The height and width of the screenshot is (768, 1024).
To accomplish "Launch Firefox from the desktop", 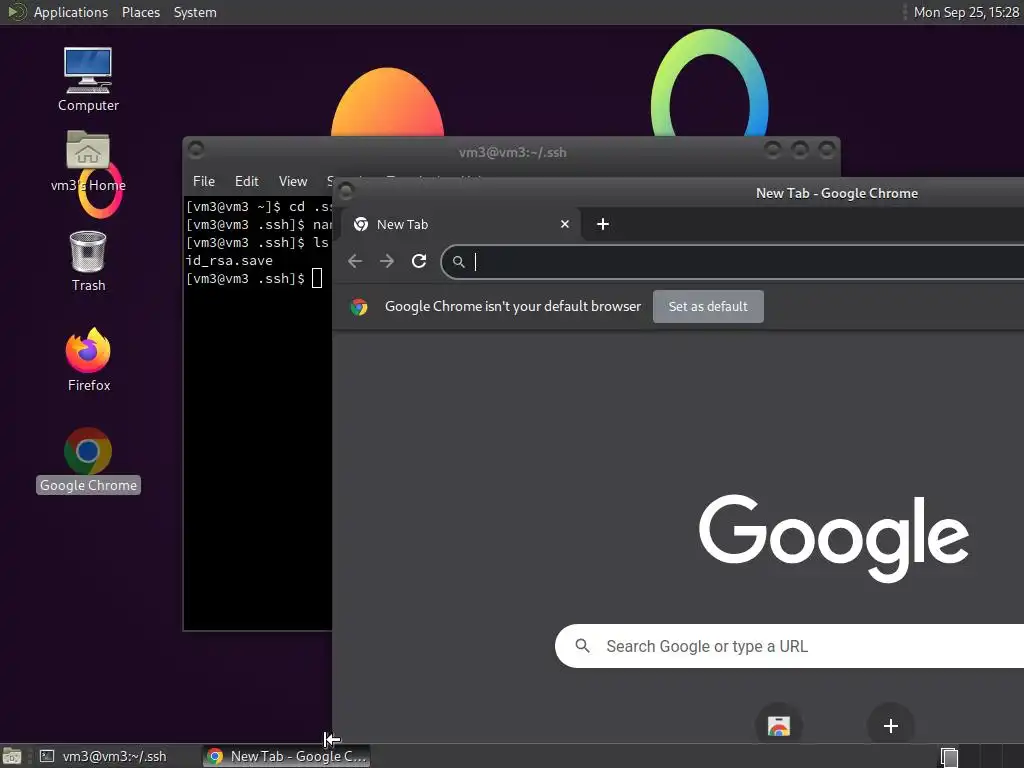I will pyautogui.click(x=88, y=360).
